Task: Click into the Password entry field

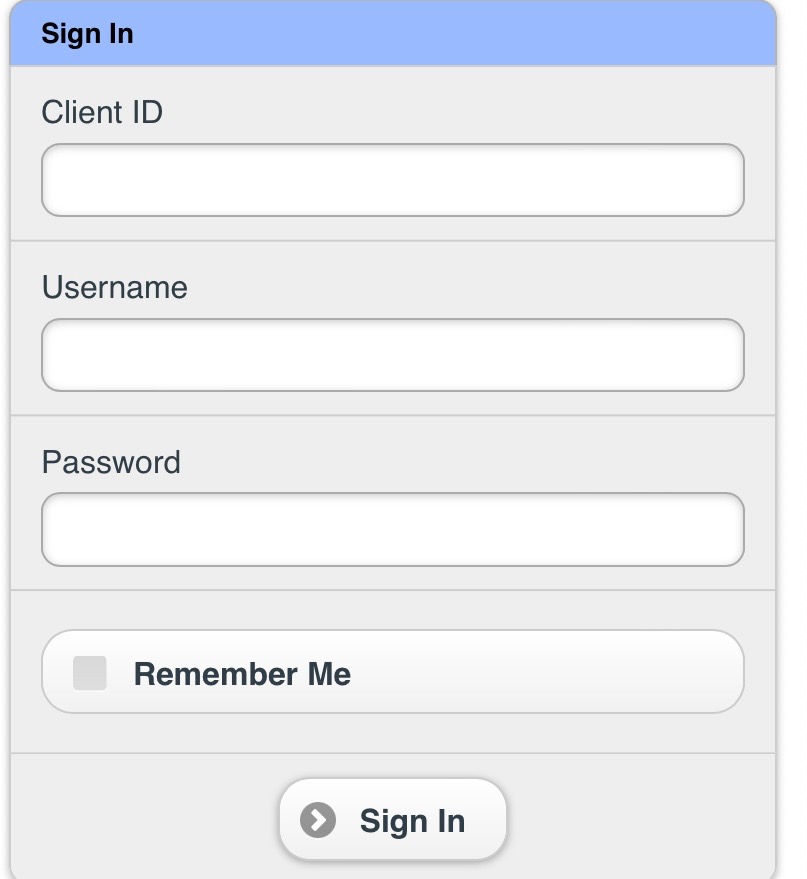Action: [393, 529]
